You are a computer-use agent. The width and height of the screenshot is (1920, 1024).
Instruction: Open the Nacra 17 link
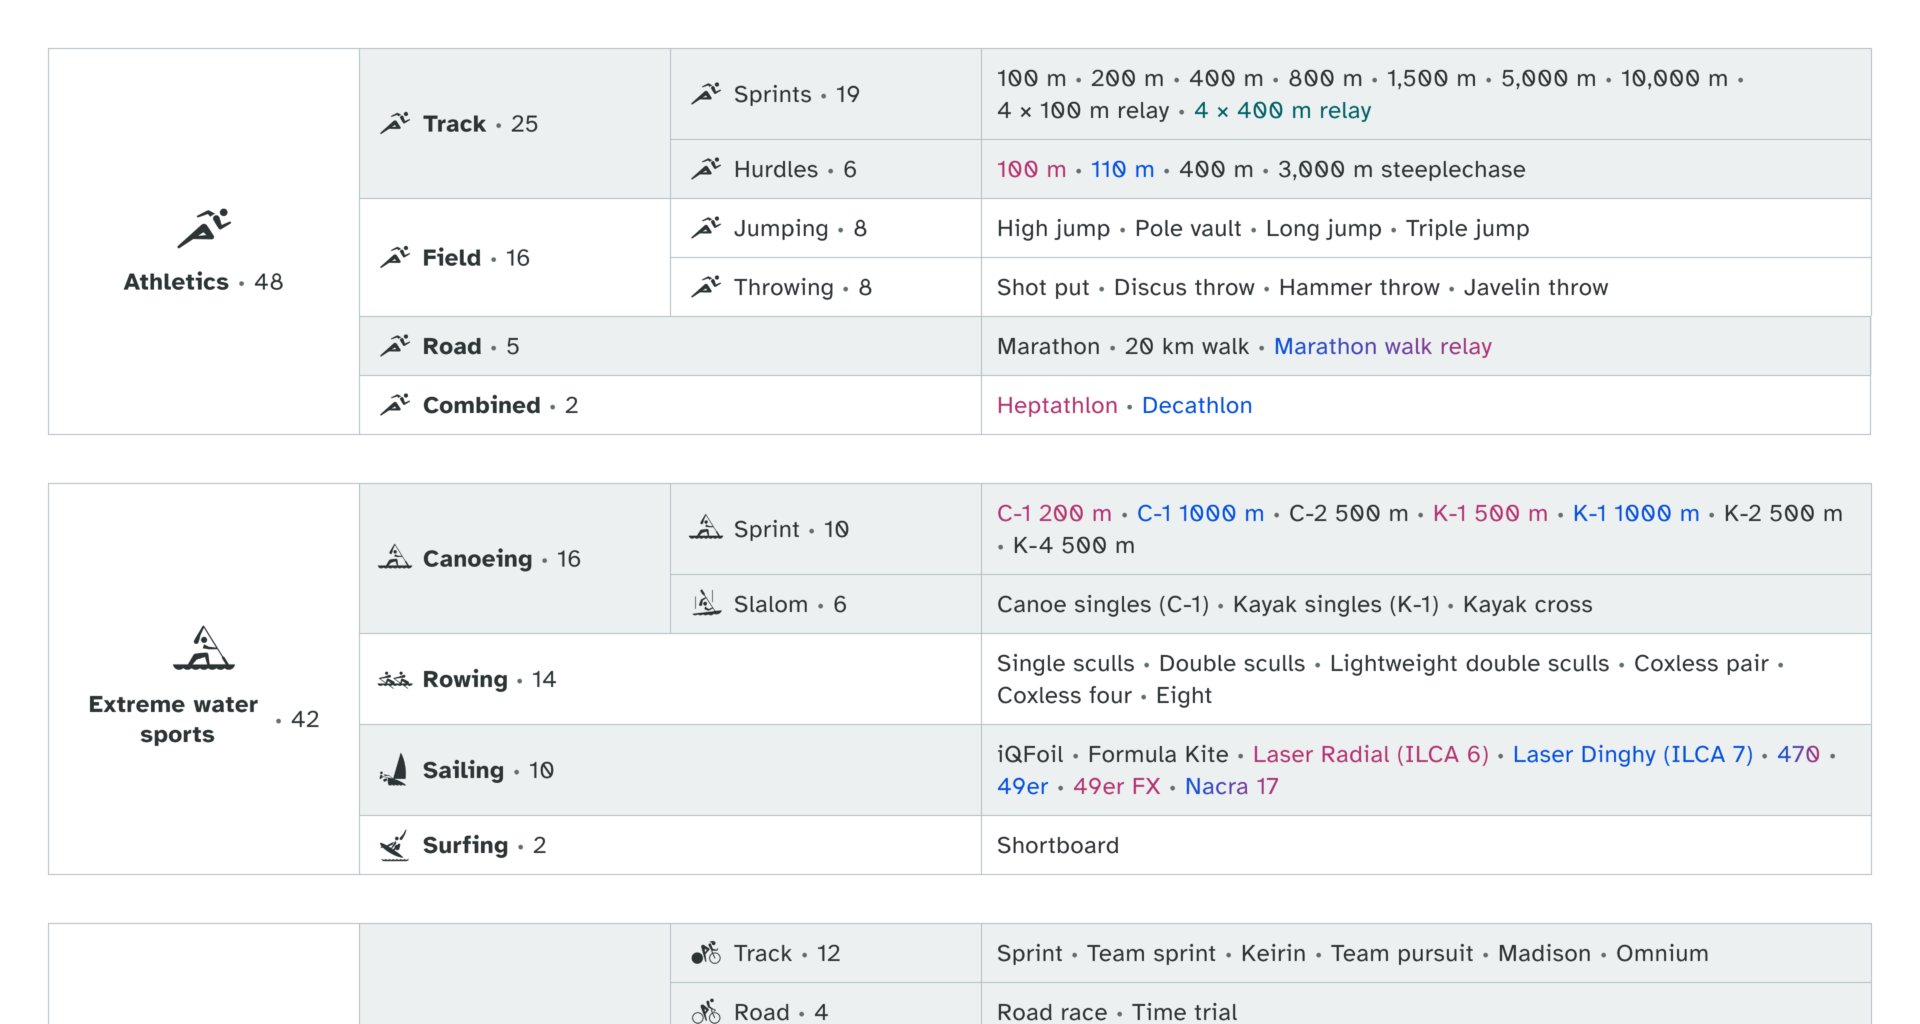point(1231,786)
